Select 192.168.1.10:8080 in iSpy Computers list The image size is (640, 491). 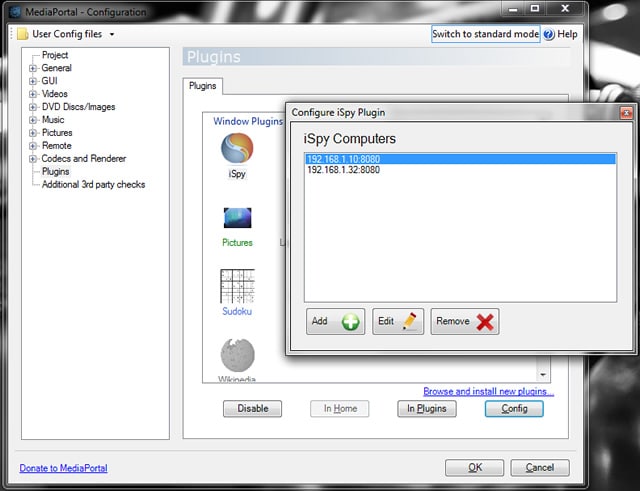(460, 159)
